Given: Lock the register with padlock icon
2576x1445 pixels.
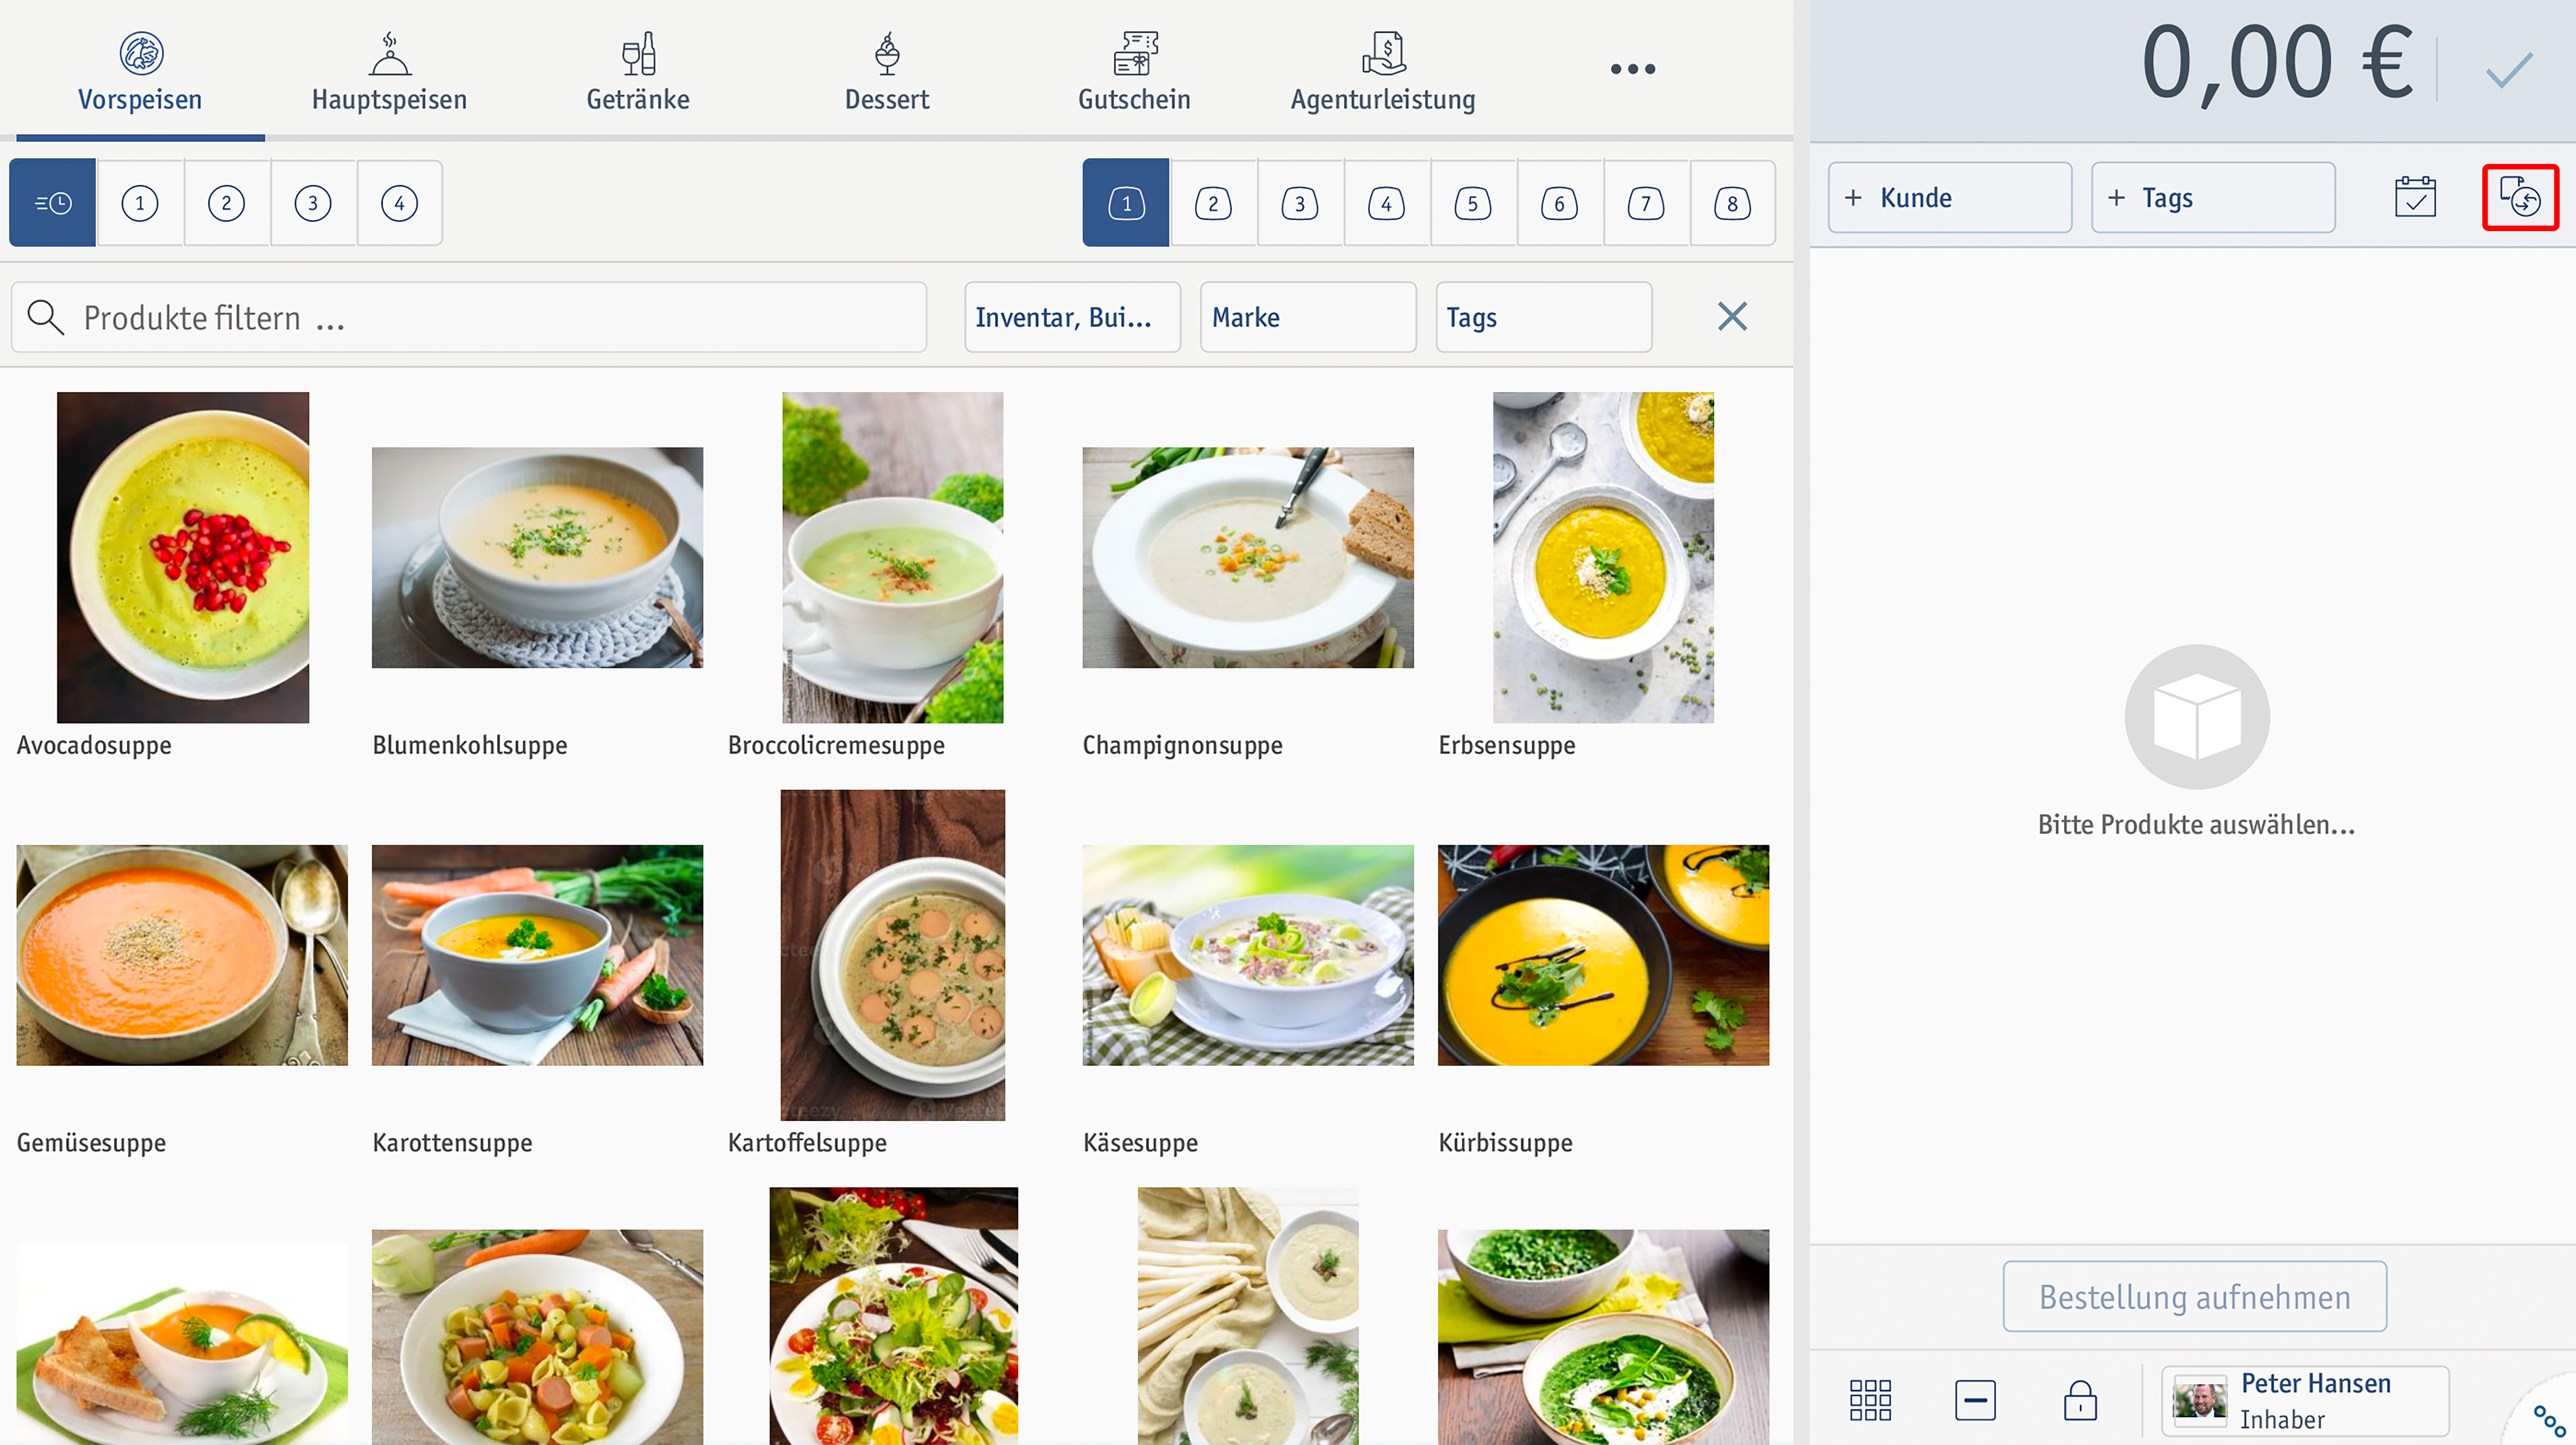Looking at the screenshot, I should pyautogui.click(x=2080, y=1400).
